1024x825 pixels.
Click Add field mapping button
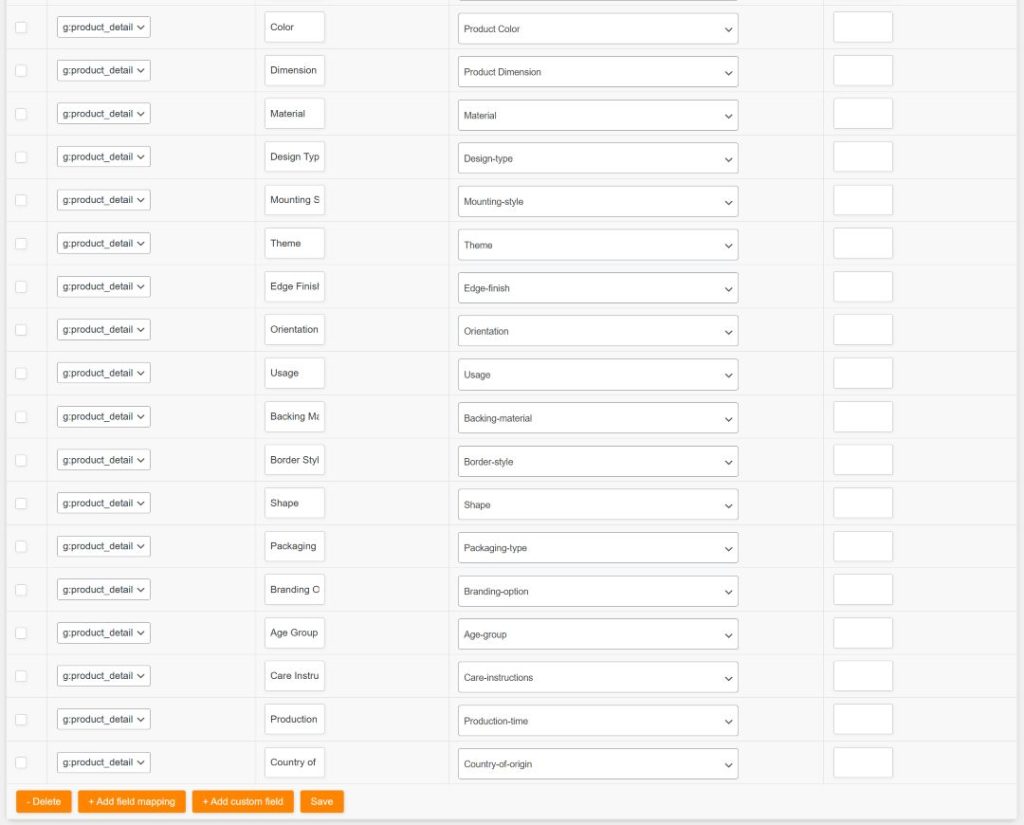click(131, 801)
